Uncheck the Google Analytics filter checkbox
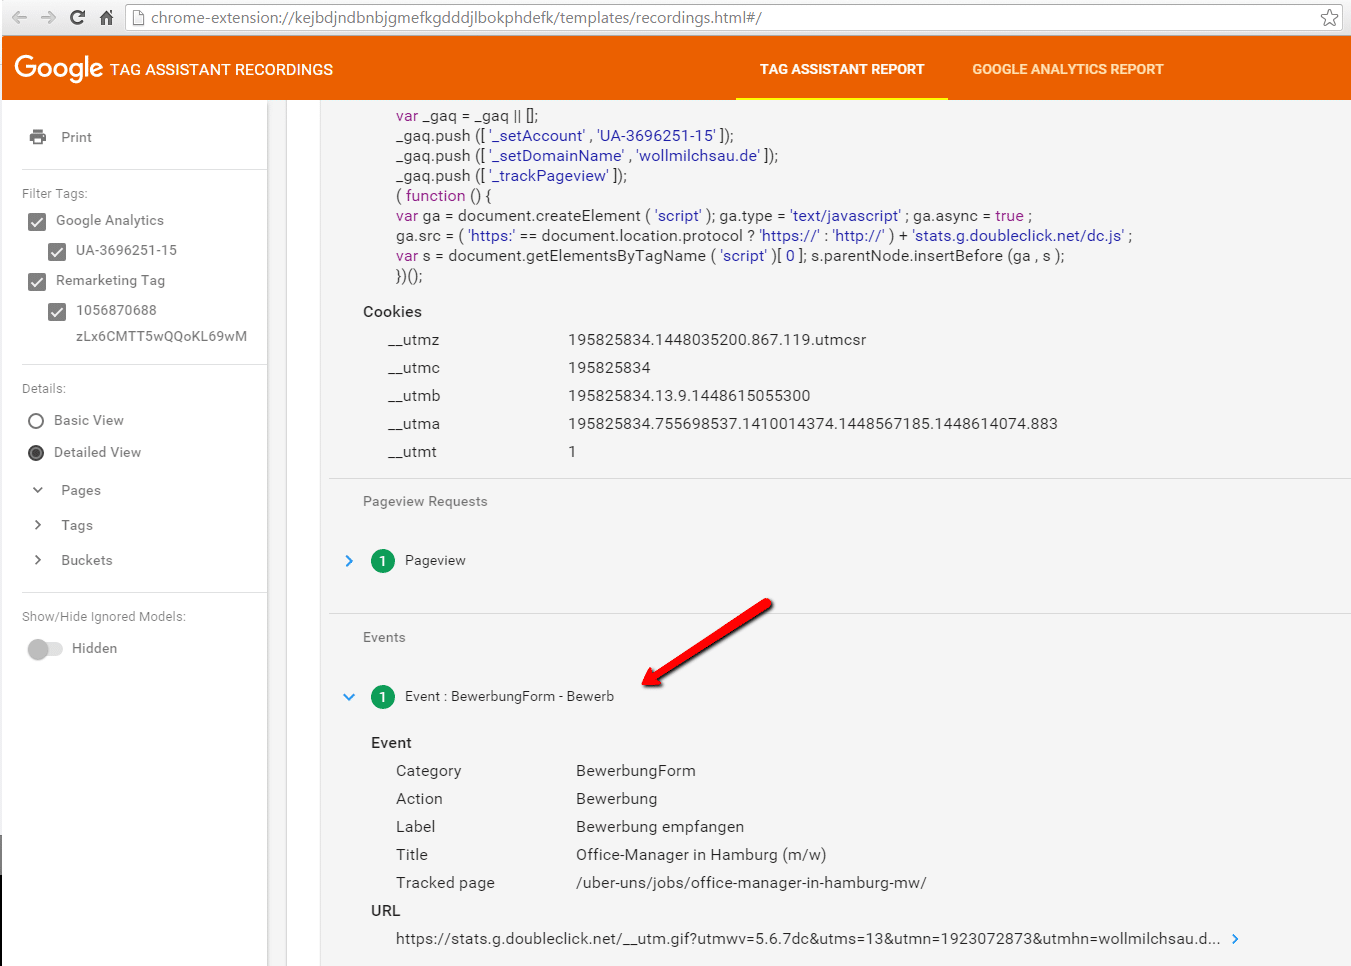The image size is (1351, 966). pos(37,222)
